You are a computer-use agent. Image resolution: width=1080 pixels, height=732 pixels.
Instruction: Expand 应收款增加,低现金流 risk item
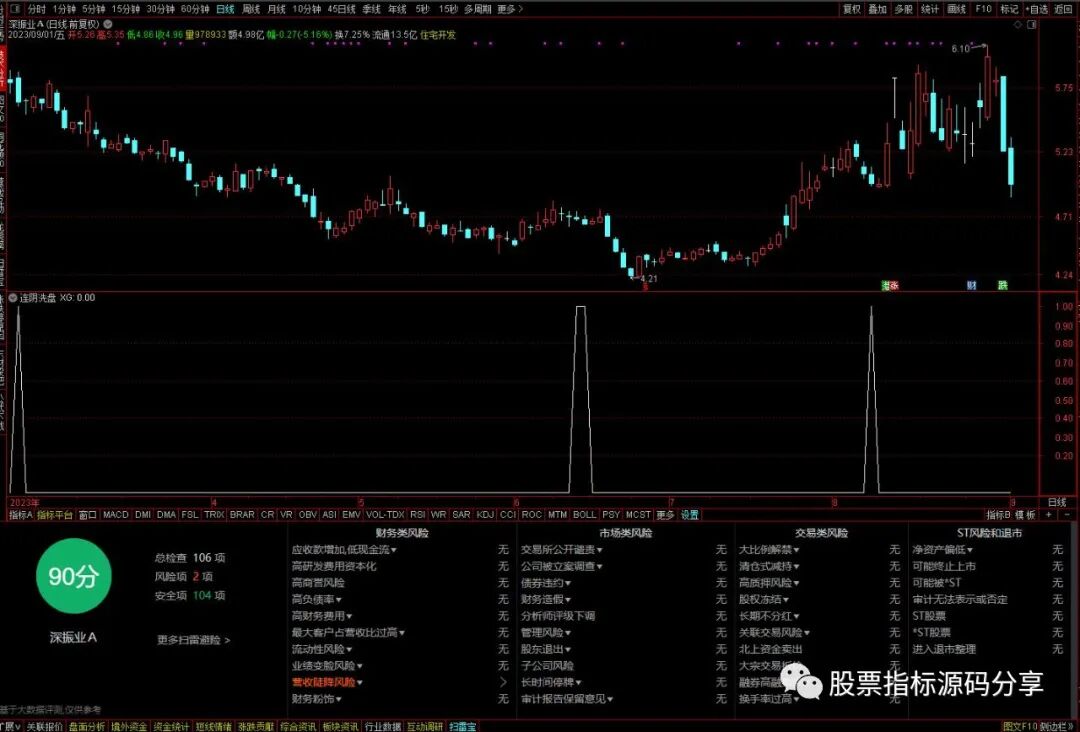[344, 550]
